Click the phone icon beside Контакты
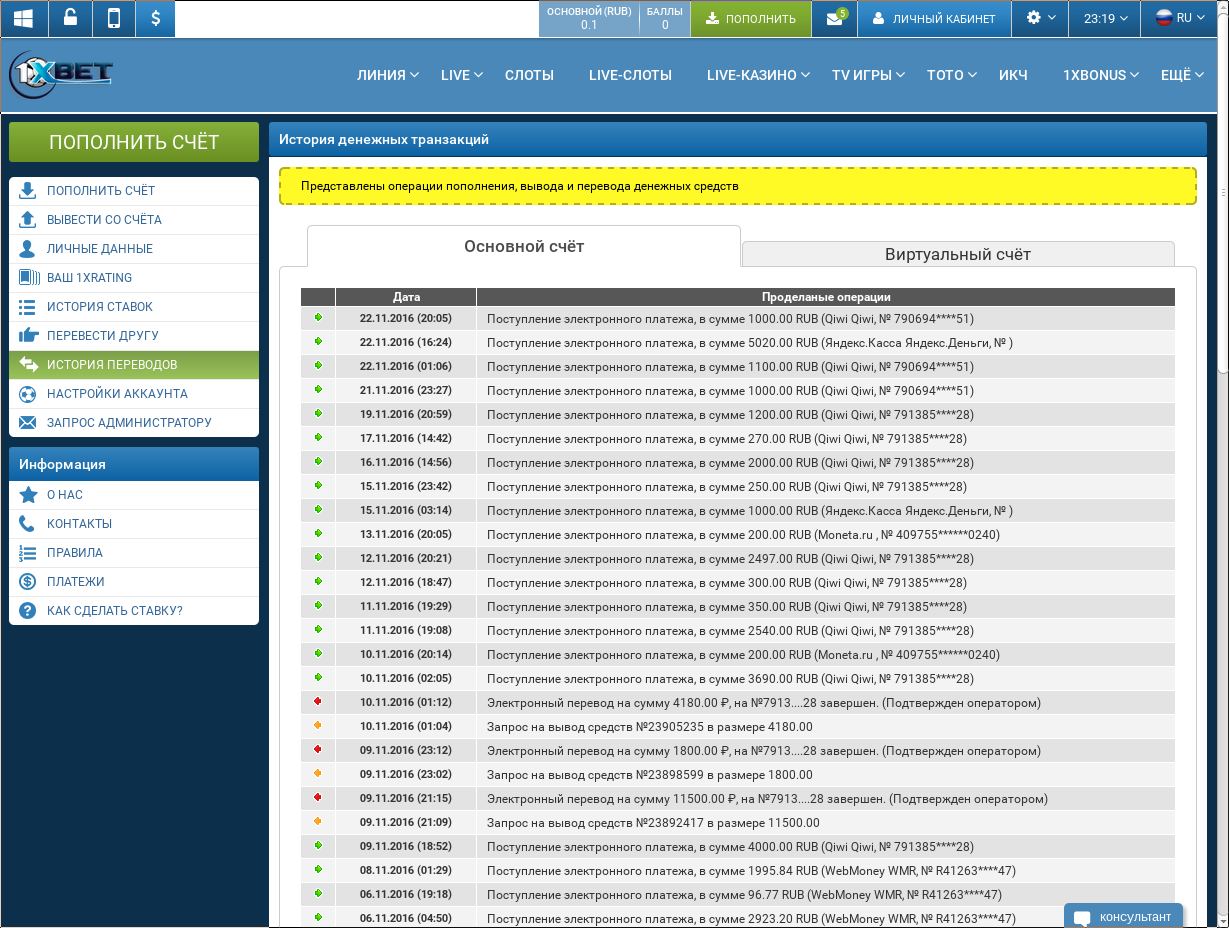Viewport: 1229px width, 928px height. [x=28, y=523]
